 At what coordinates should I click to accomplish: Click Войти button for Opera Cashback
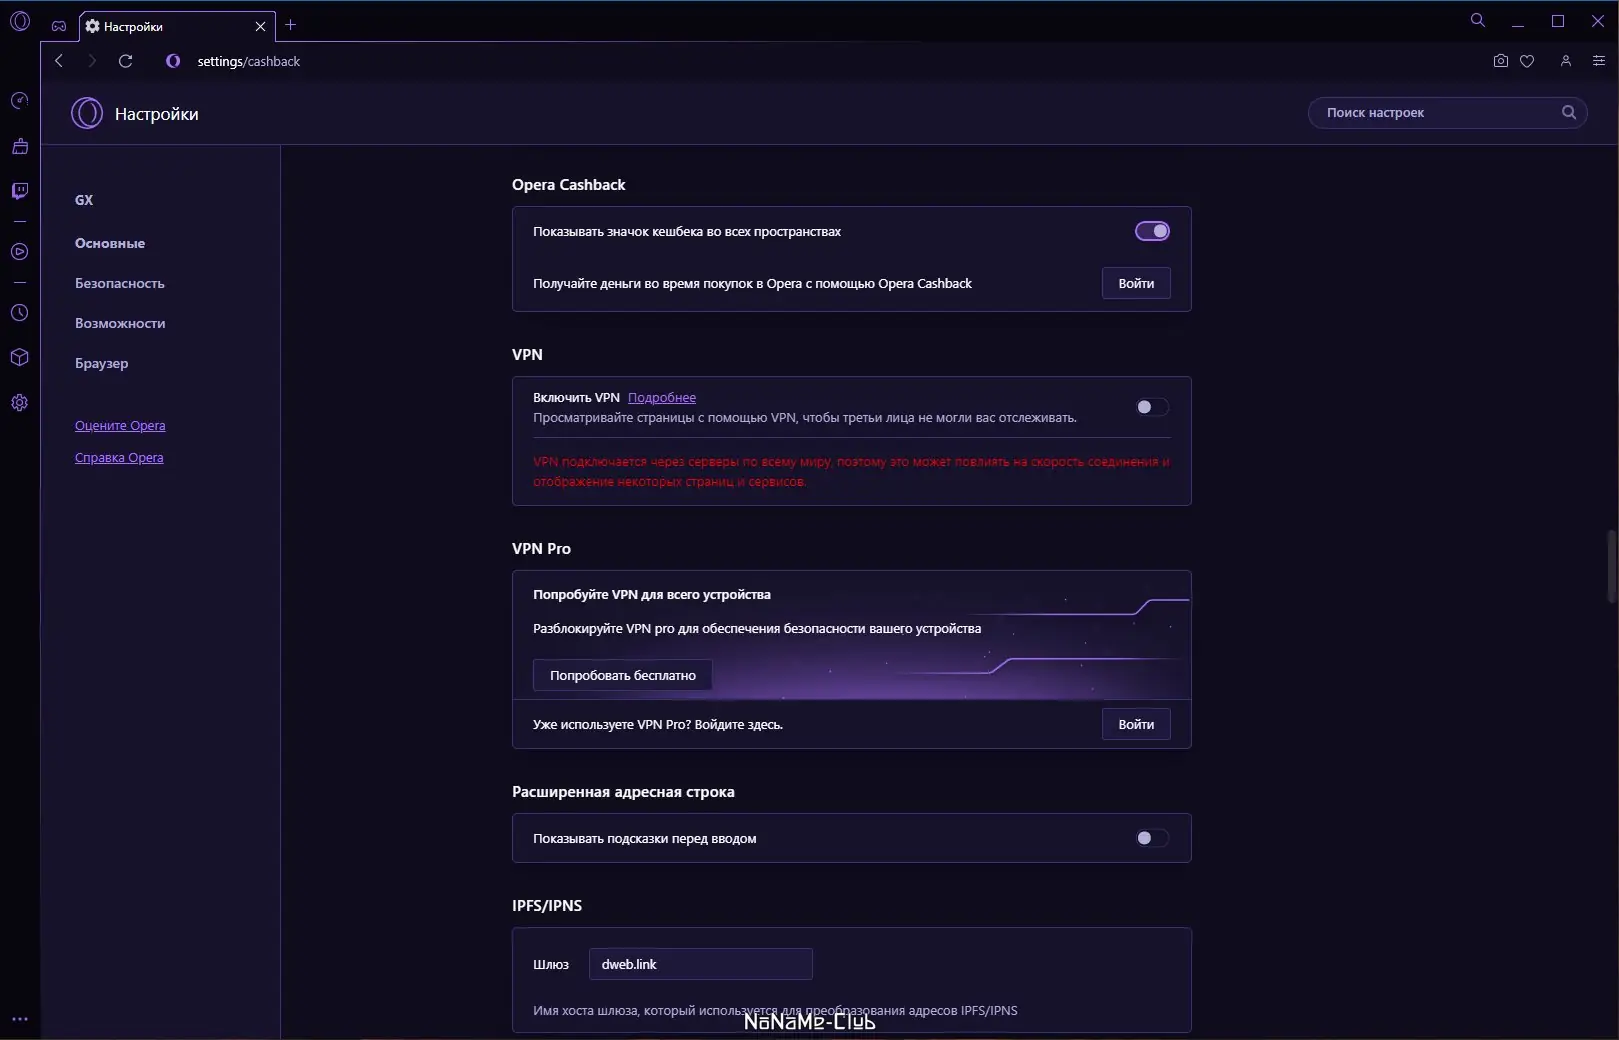(x=1136, y=283)
